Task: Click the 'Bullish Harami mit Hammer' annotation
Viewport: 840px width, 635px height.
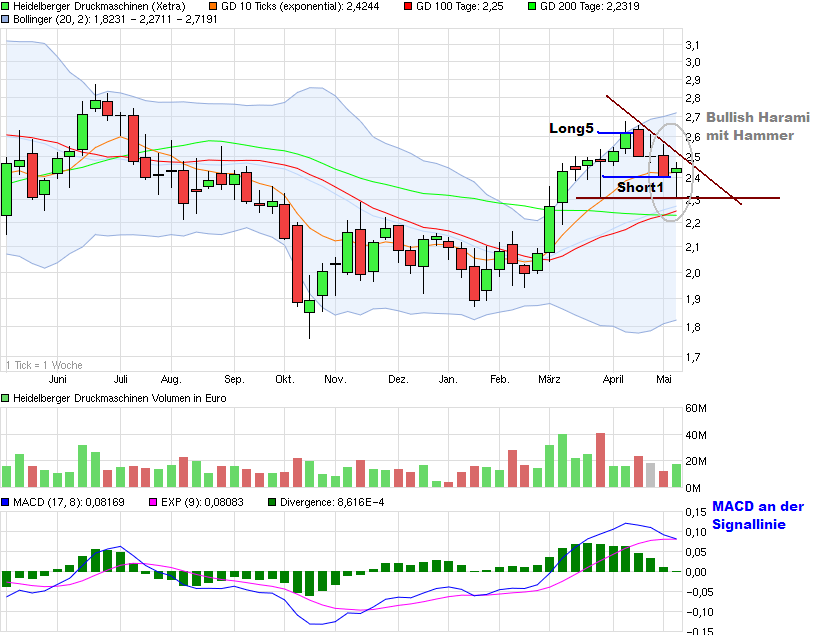Action: (x=758, y=127)
